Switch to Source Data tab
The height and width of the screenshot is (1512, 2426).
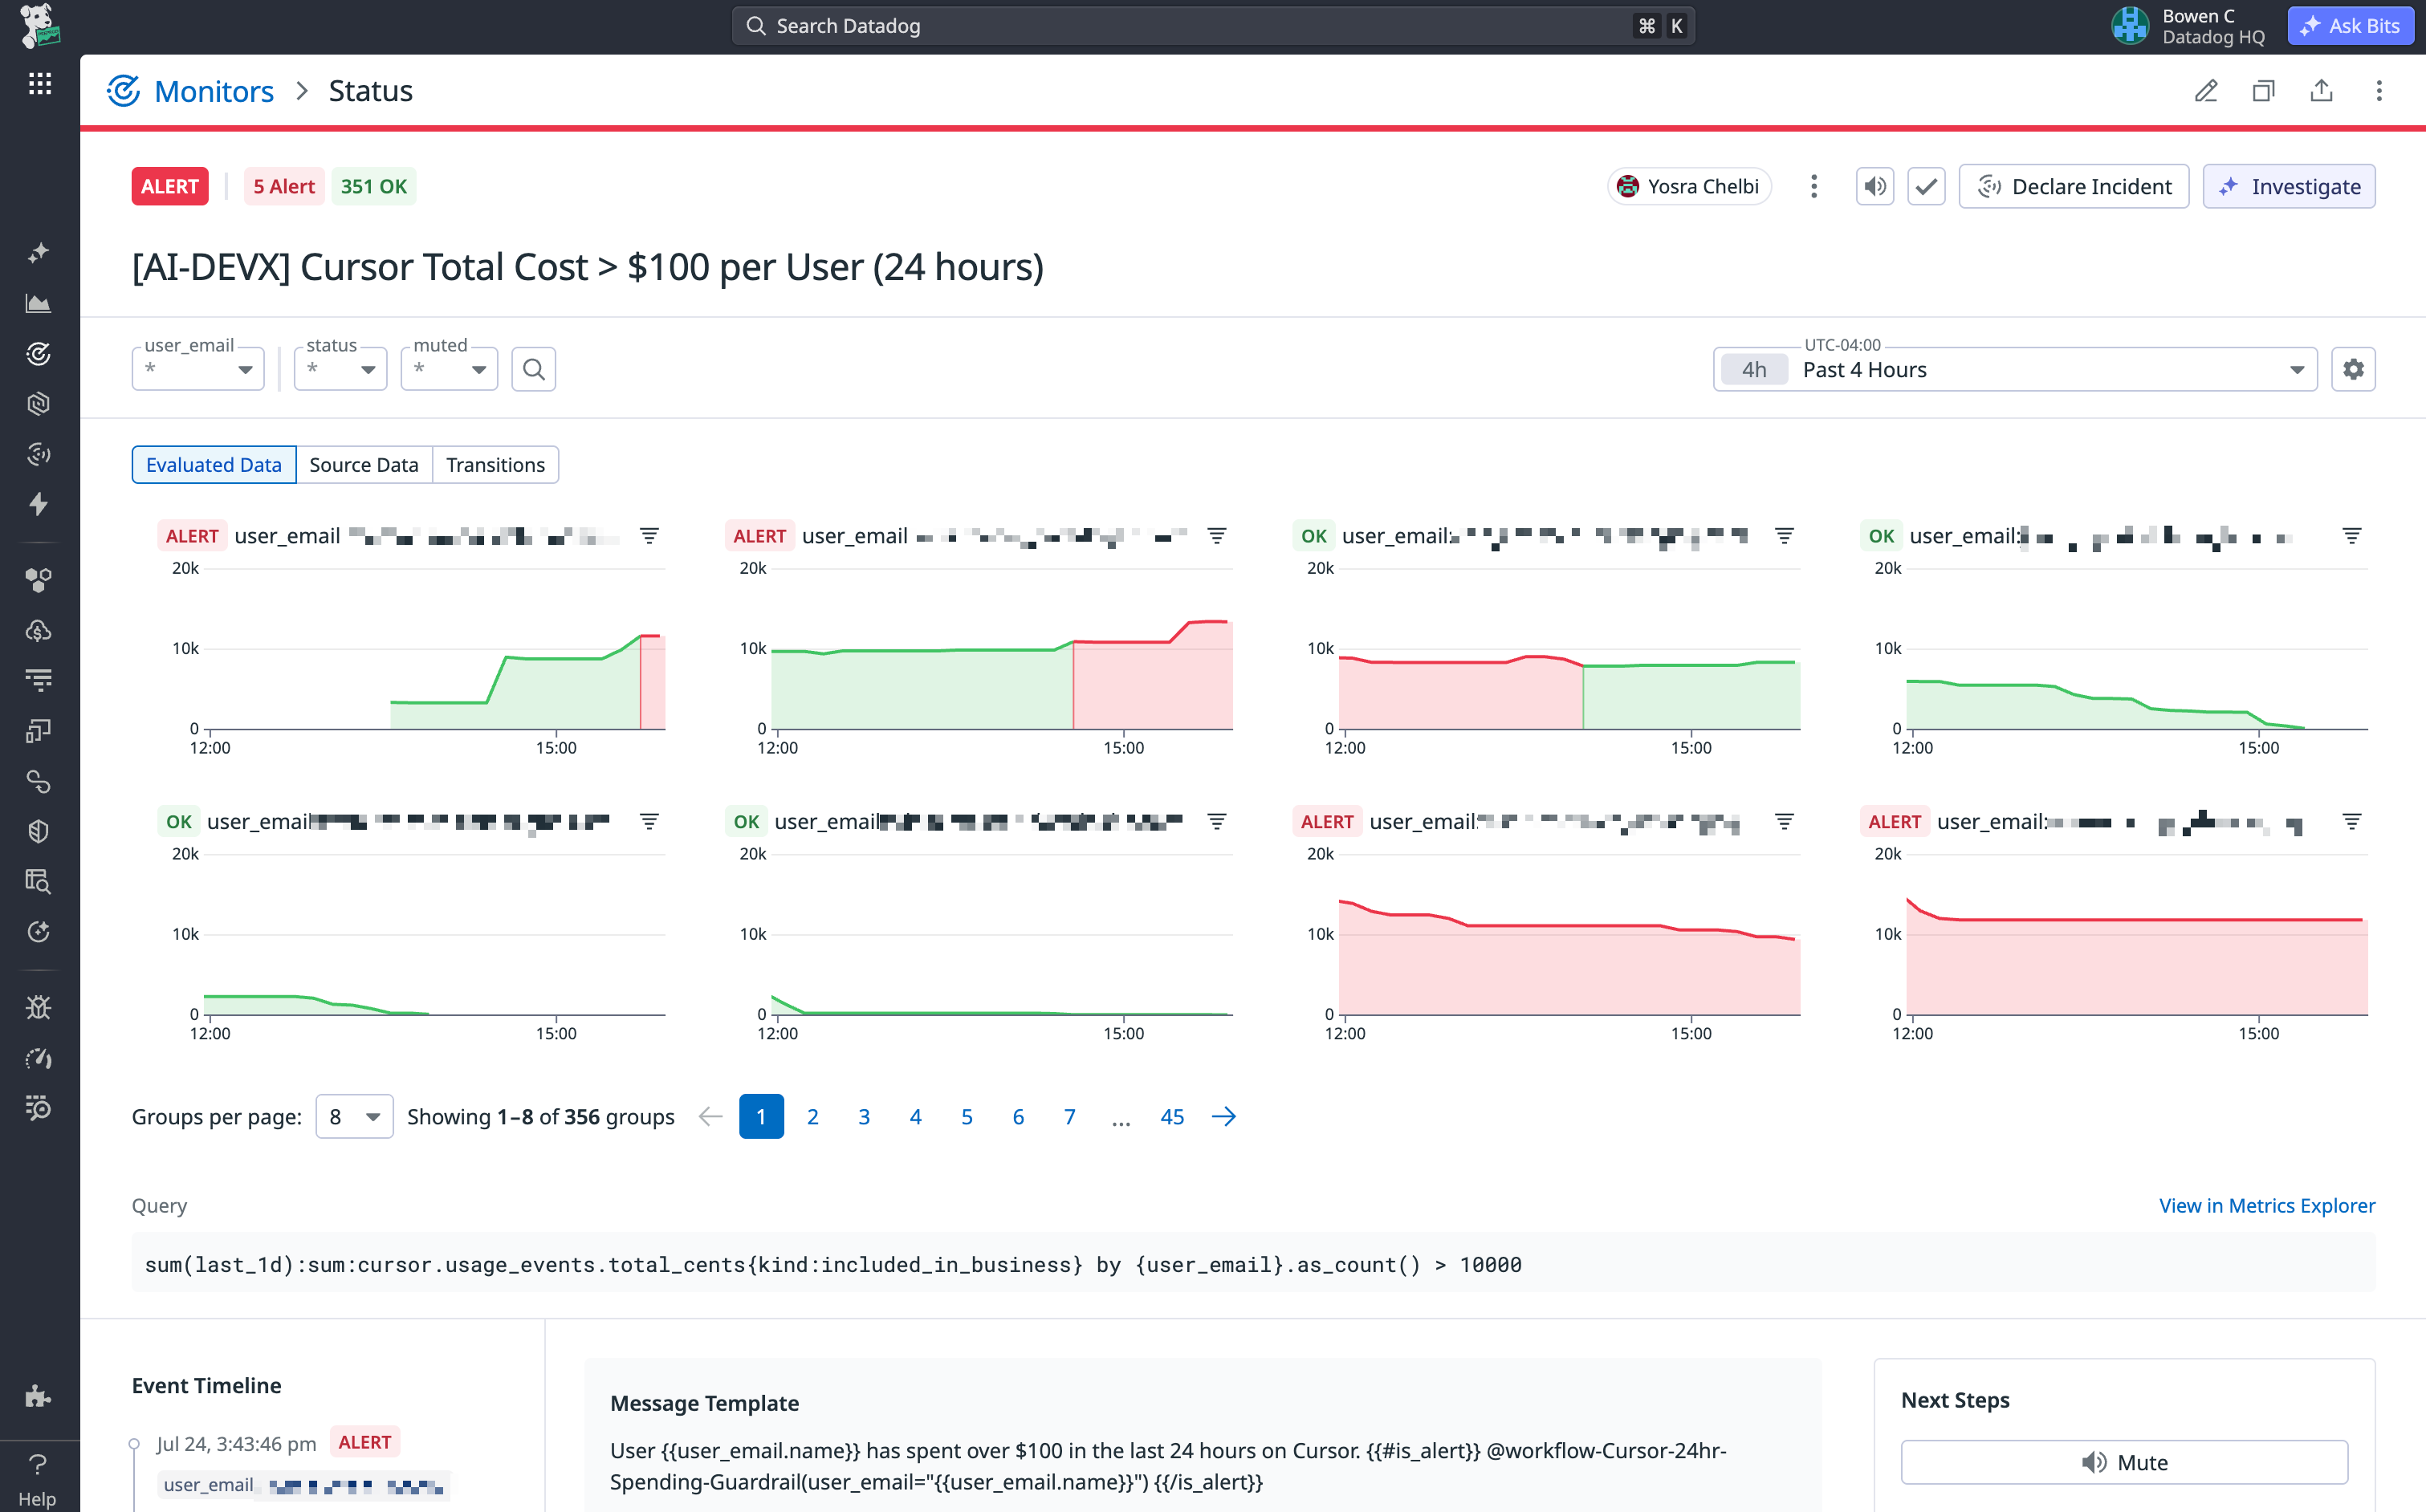364,465
